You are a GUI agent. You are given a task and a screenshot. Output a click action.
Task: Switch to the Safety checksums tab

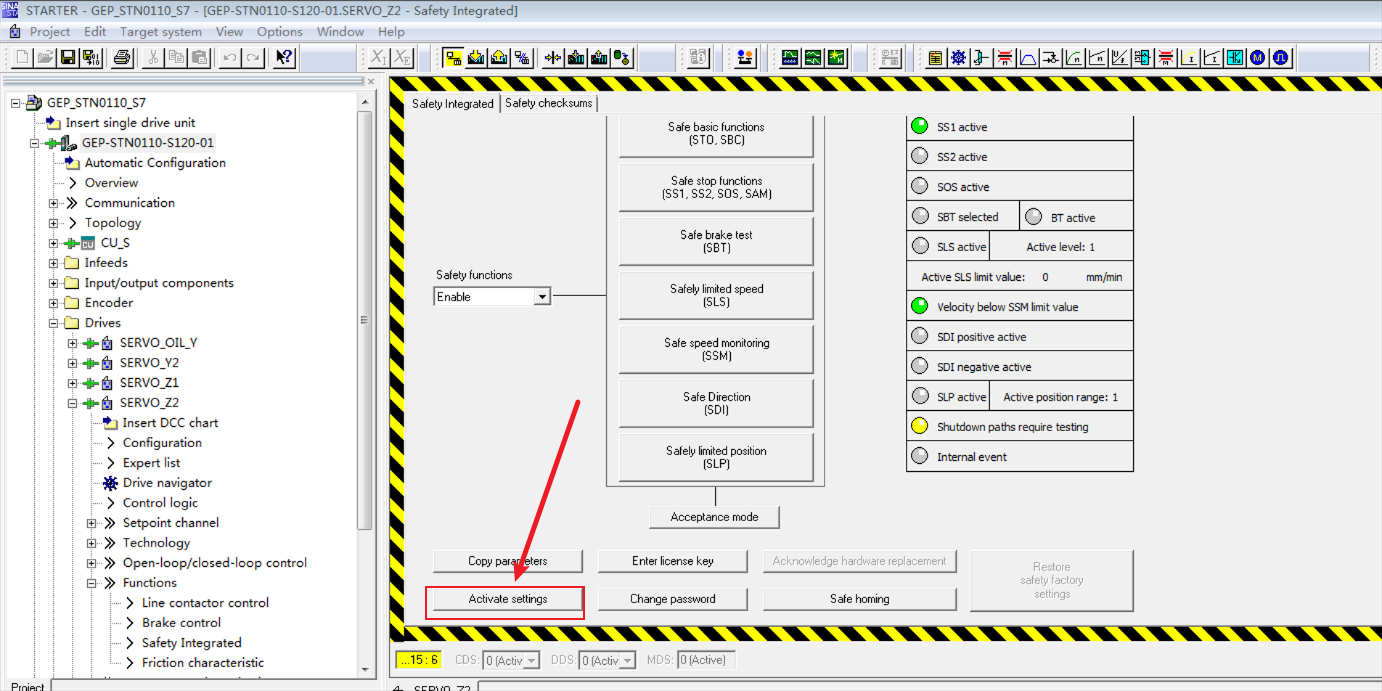click(x=548, y=103)
